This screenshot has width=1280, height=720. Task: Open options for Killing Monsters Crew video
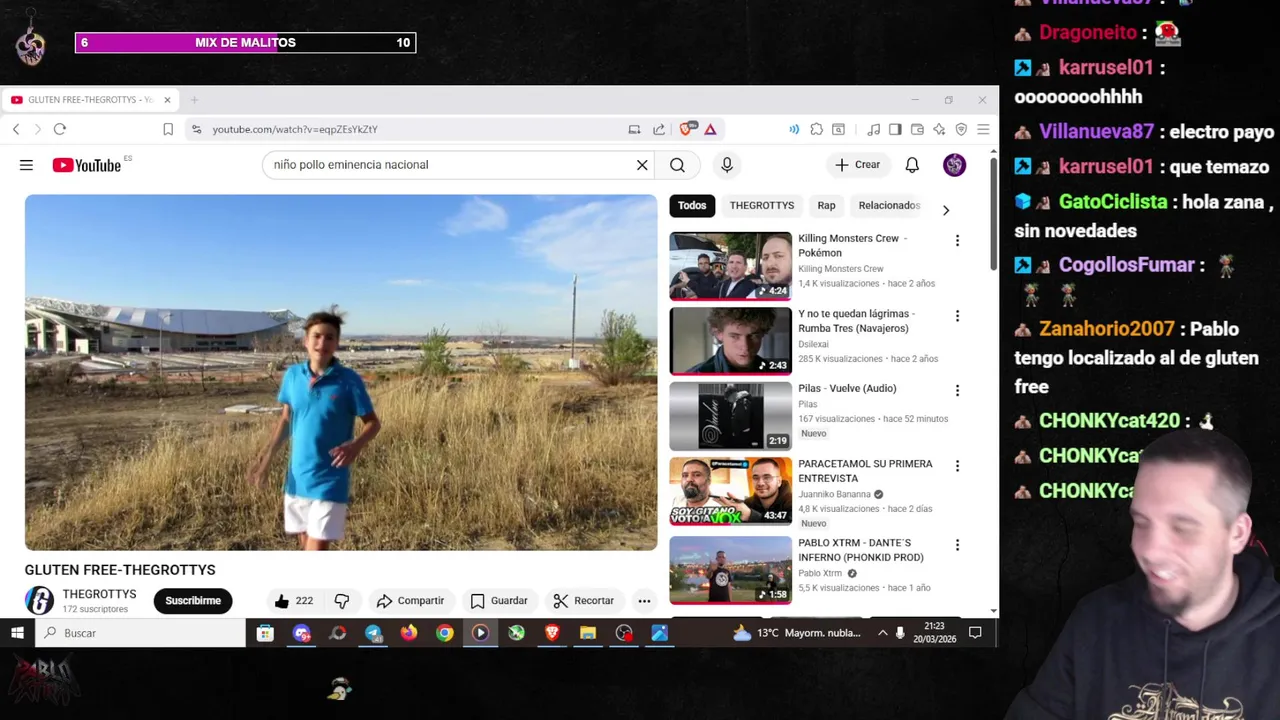[x=957, y=240]
